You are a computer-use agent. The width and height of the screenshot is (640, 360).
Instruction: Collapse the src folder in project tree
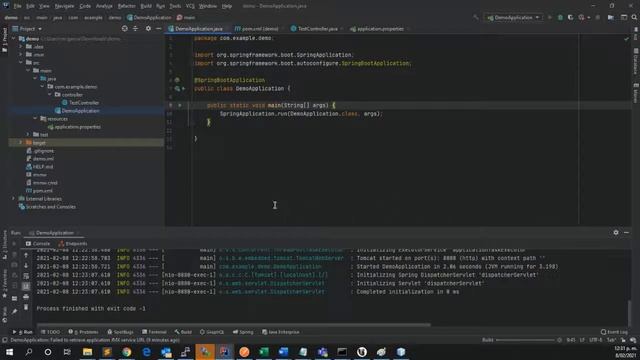pyautogui.click(x=21, y=62)
